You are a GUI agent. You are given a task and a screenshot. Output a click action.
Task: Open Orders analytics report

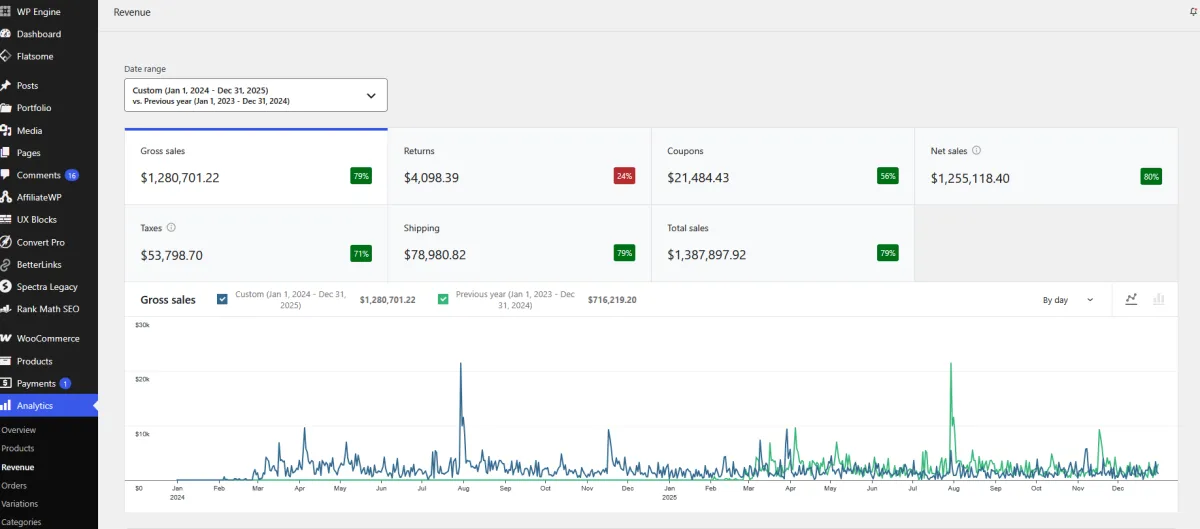(14, 485)
